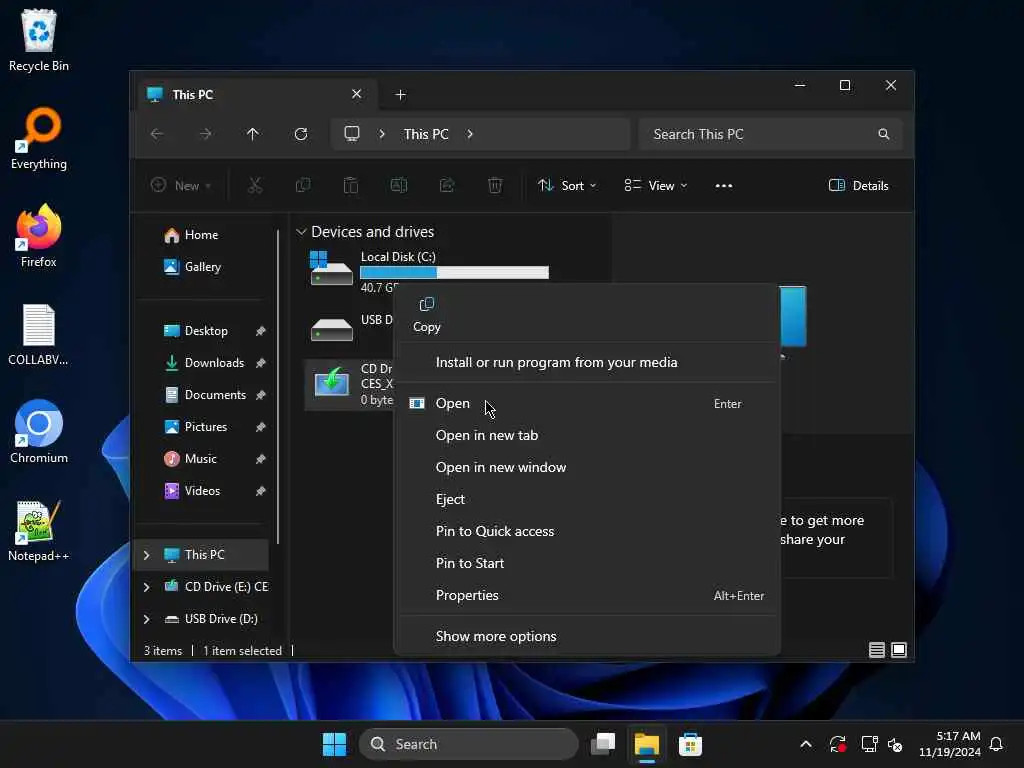Open Desktop in navigation pane
Screen dimensions: 1024x768
coord(206,331)
